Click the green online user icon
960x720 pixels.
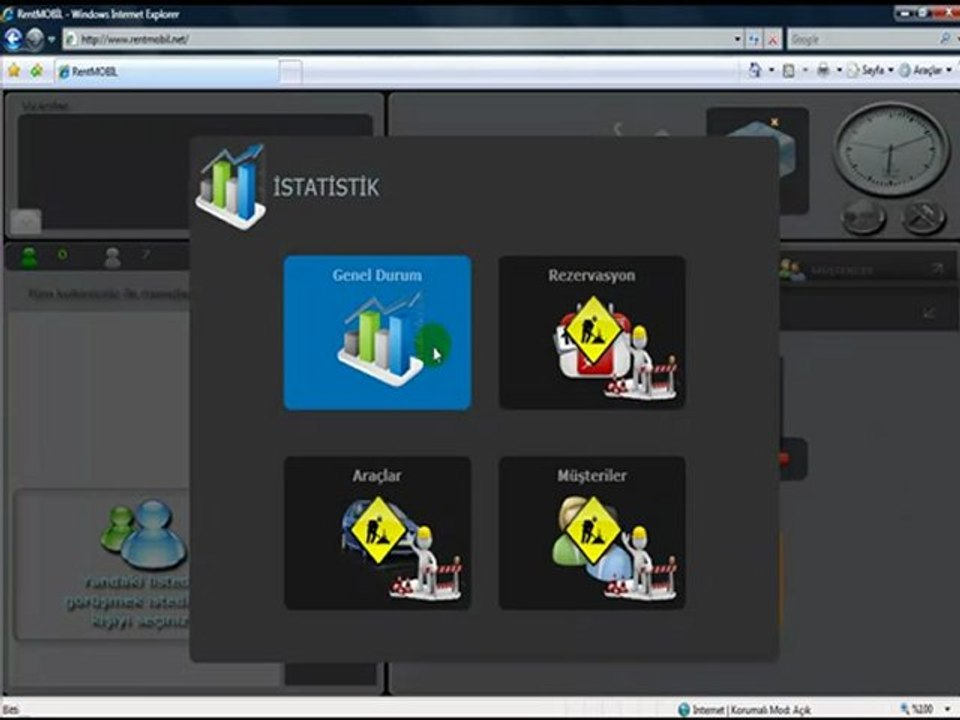pos(29,257)
